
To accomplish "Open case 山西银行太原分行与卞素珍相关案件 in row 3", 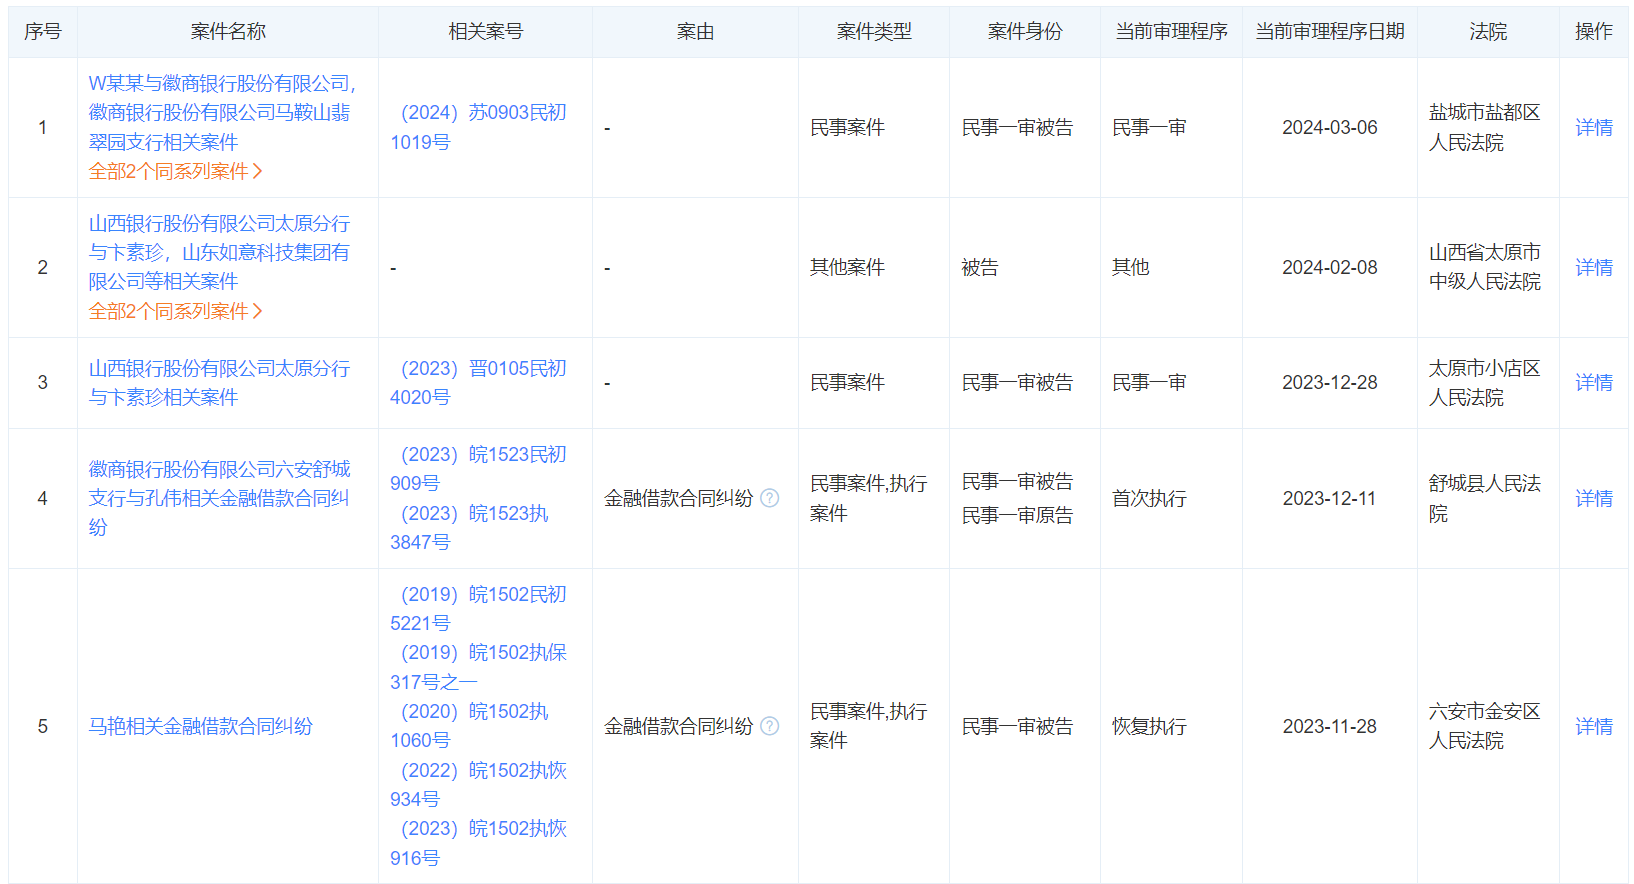I will click(220, 383).
